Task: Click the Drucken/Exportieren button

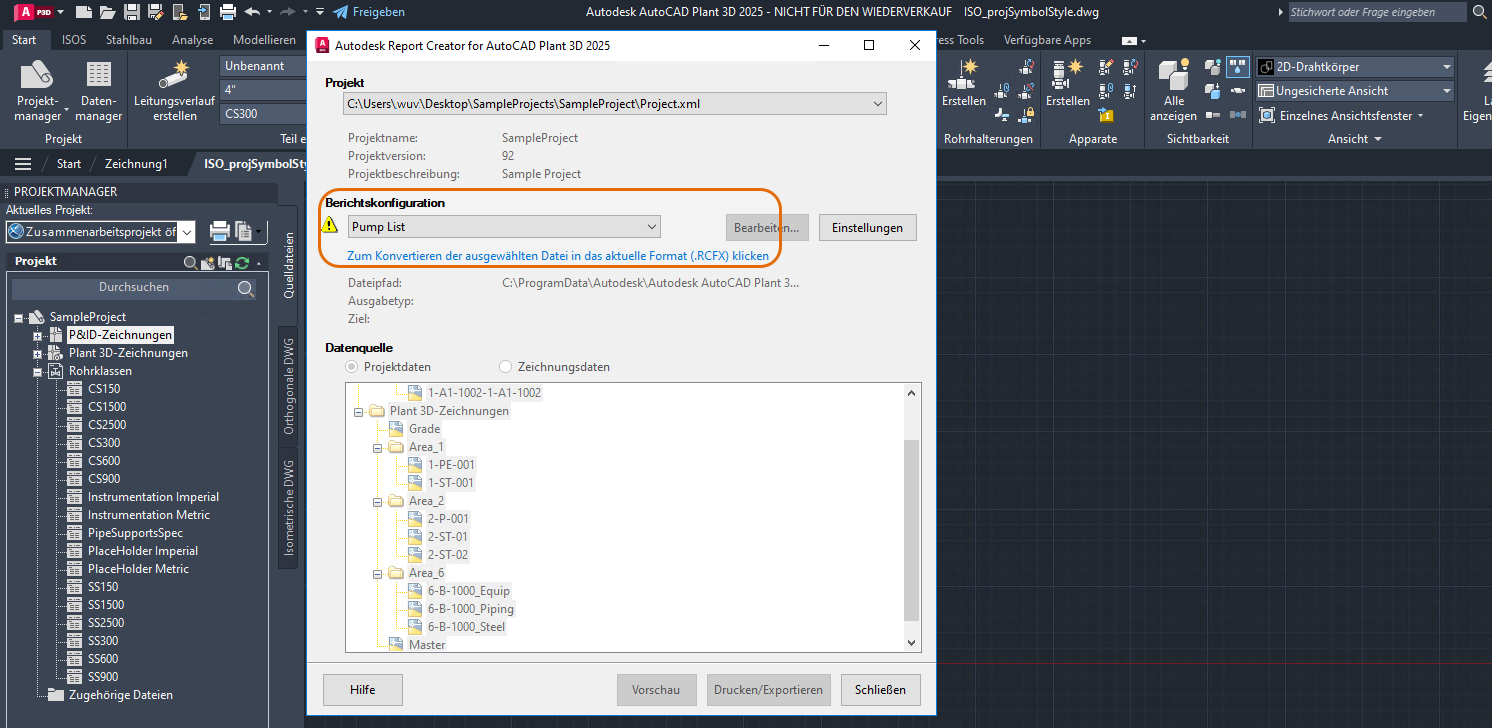Action: (768, 690)
